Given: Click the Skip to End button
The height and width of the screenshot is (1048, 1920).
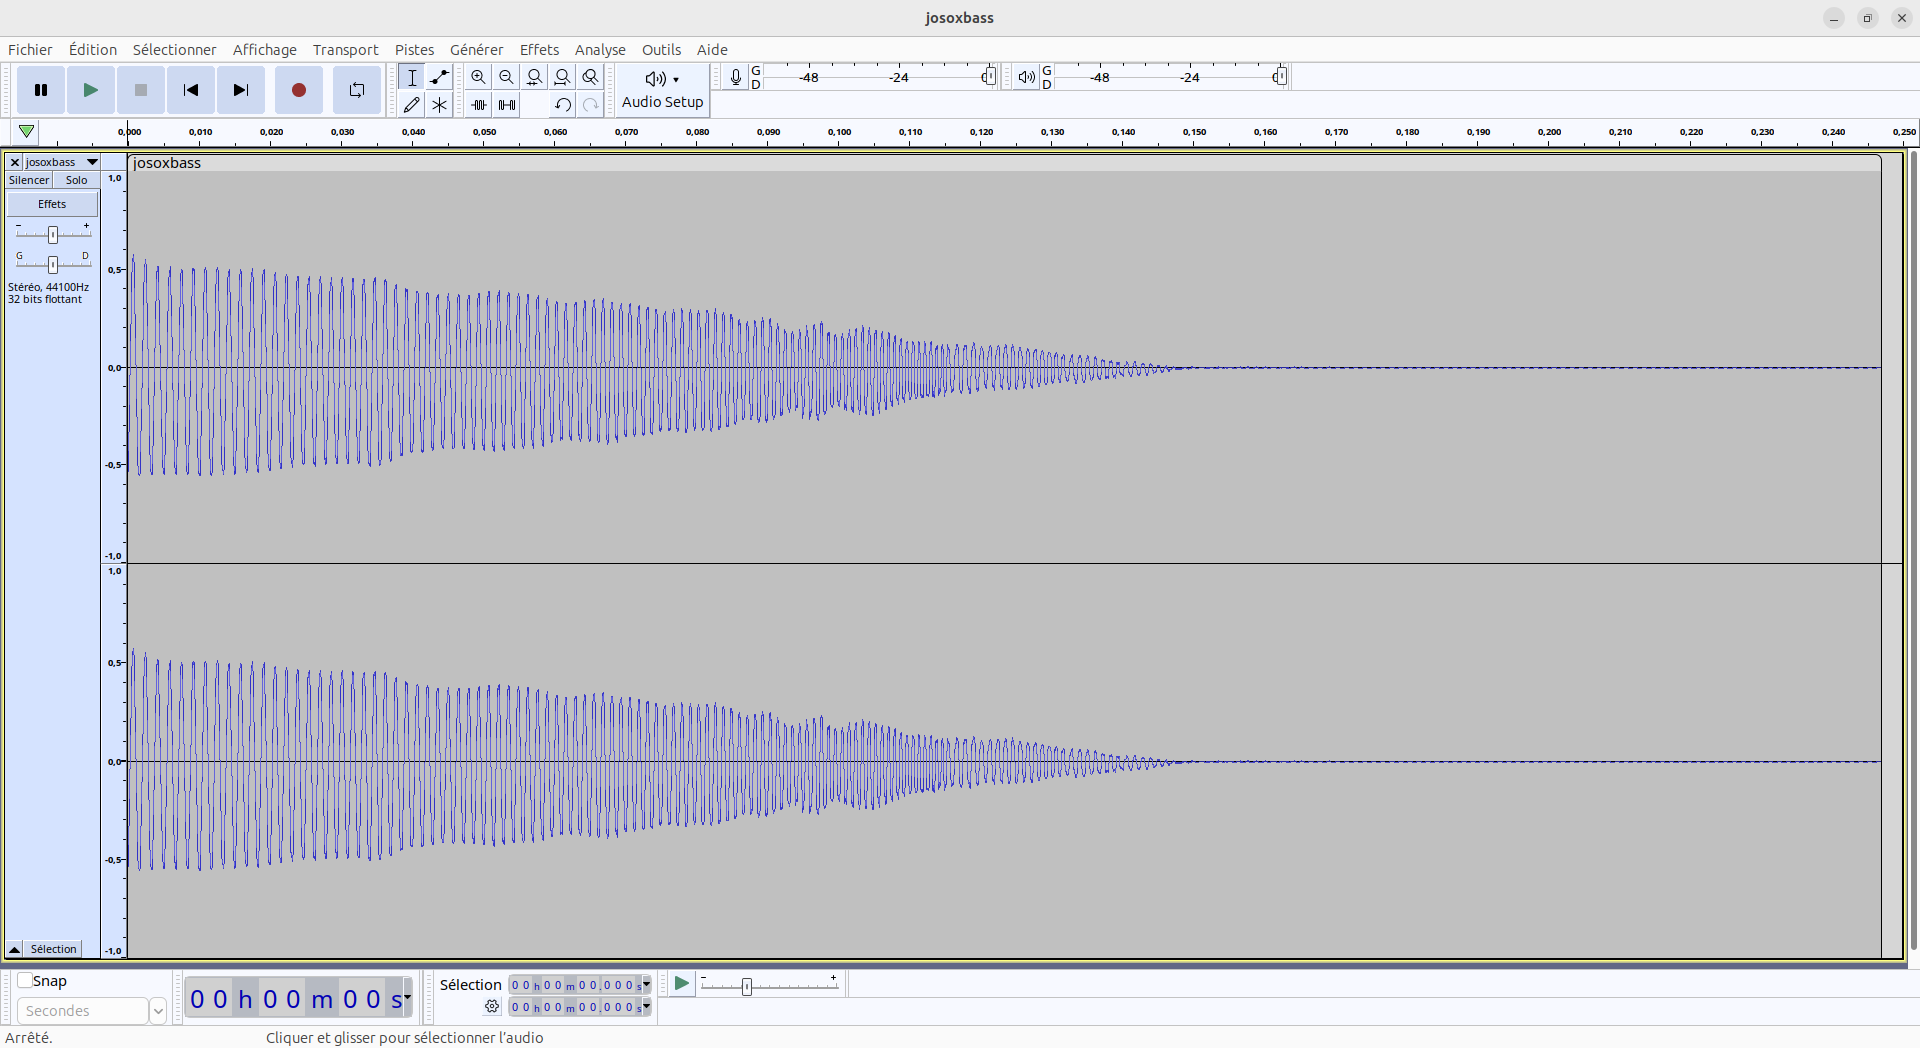Looking at the screenshot, I should tap(240, 90).
